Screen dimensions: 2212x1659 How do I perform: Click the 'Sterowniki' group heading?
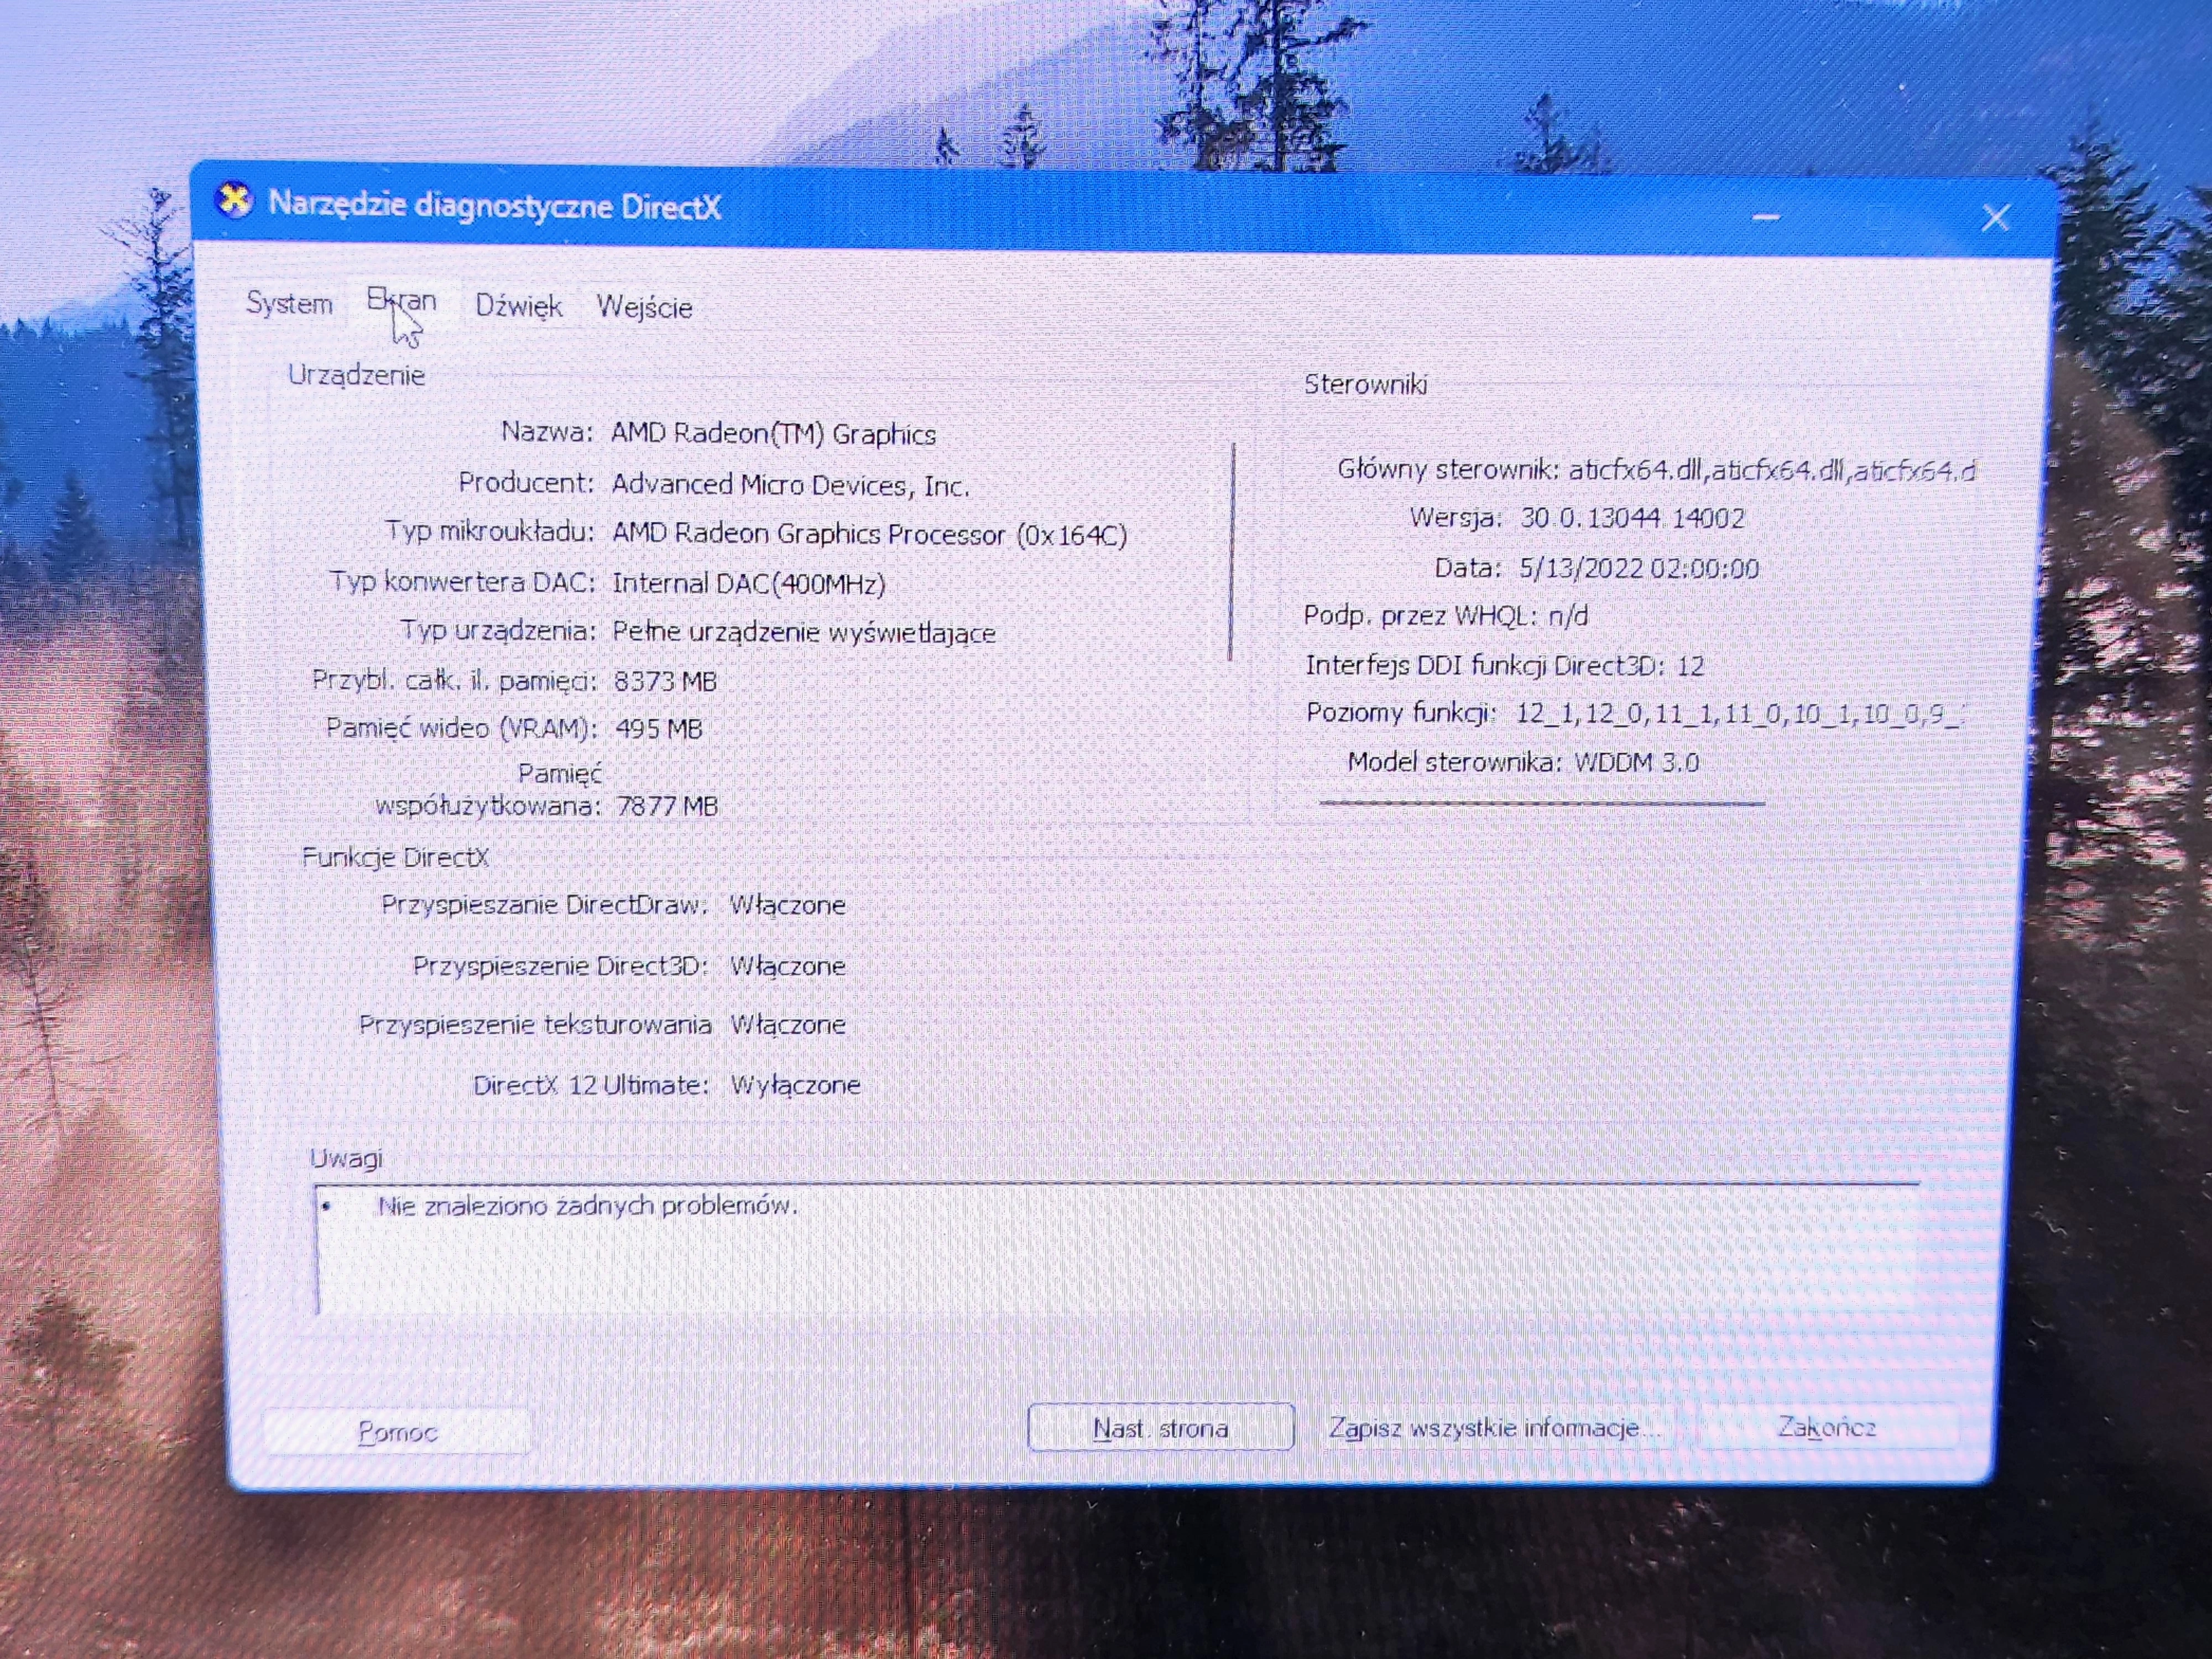(x=1365, y=385)
